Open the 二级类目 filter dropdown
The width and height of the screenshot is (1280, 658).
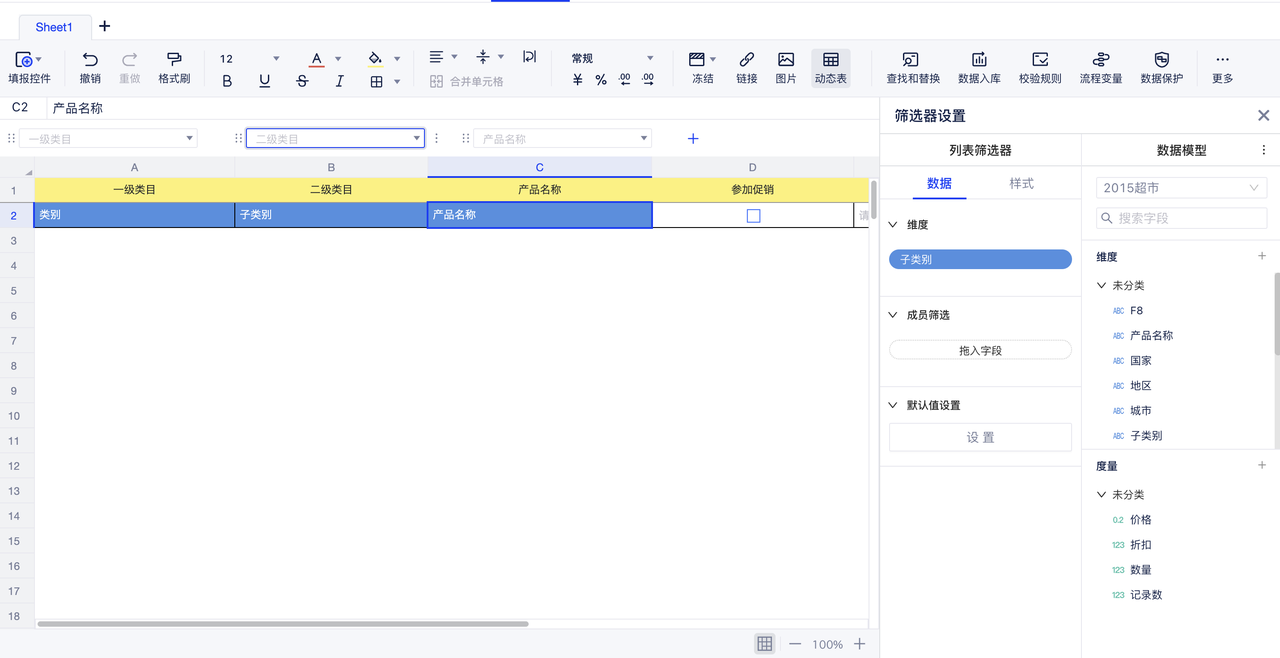click(x=417, y=139)
